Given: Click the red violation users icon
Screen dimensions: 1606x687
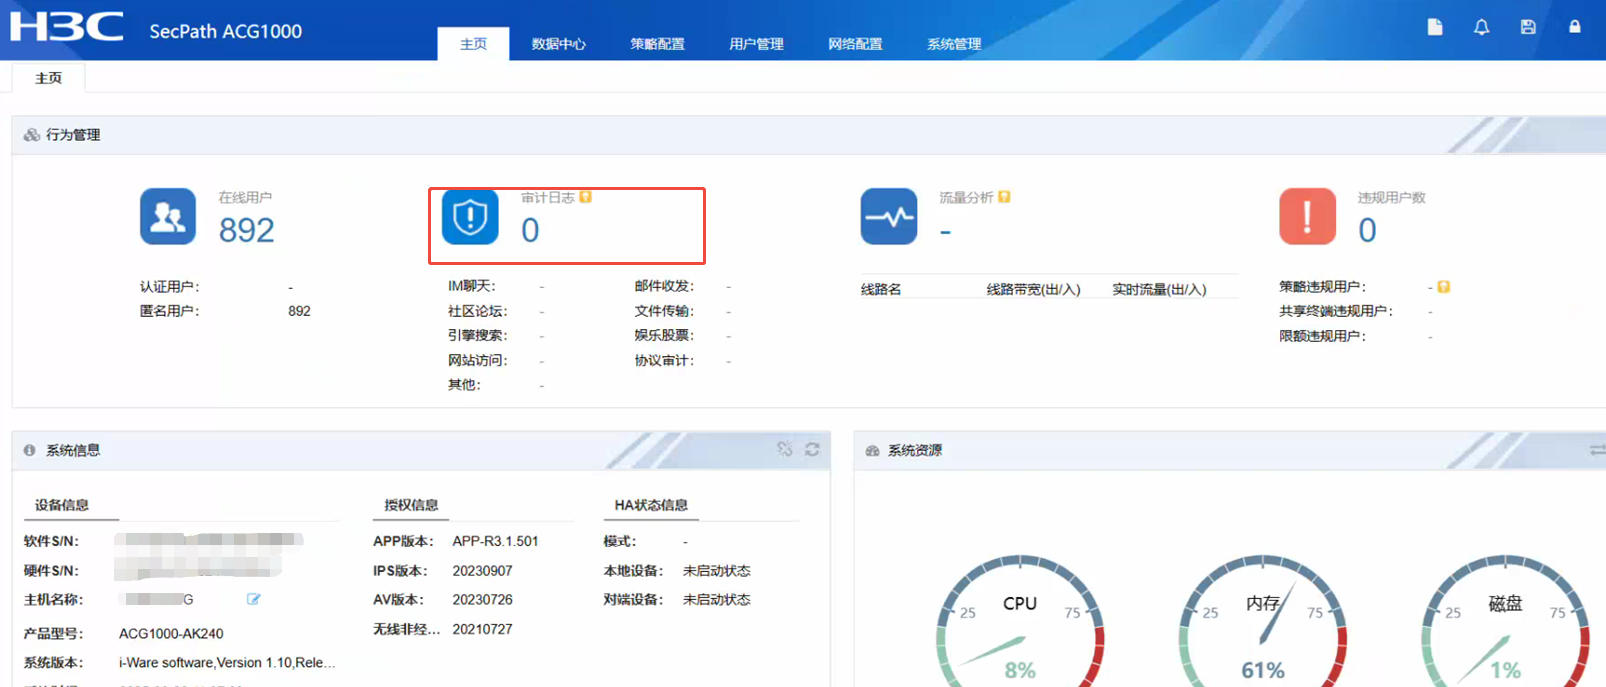Looking at the screenshot, I should tap(1307, 216).
